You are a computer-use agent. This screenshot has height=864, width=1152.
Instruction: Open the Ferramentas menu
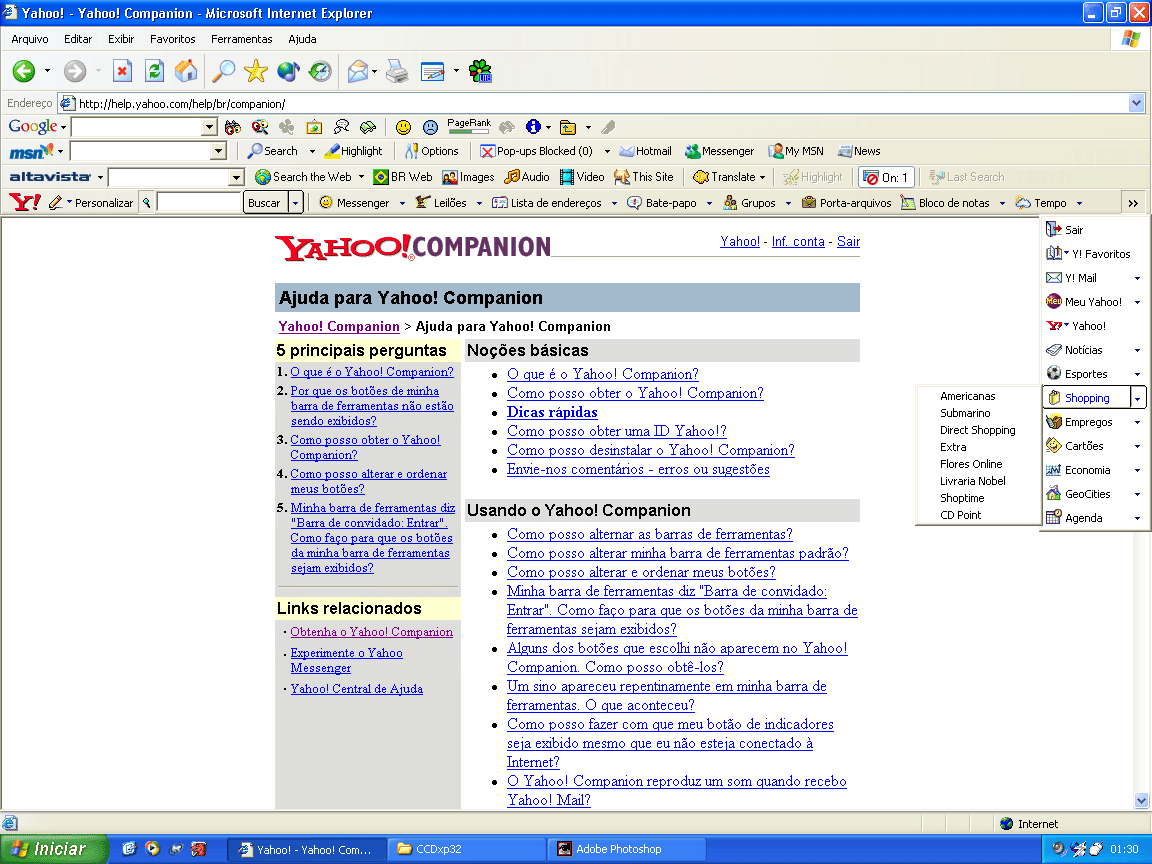click(x=242, y=39)
